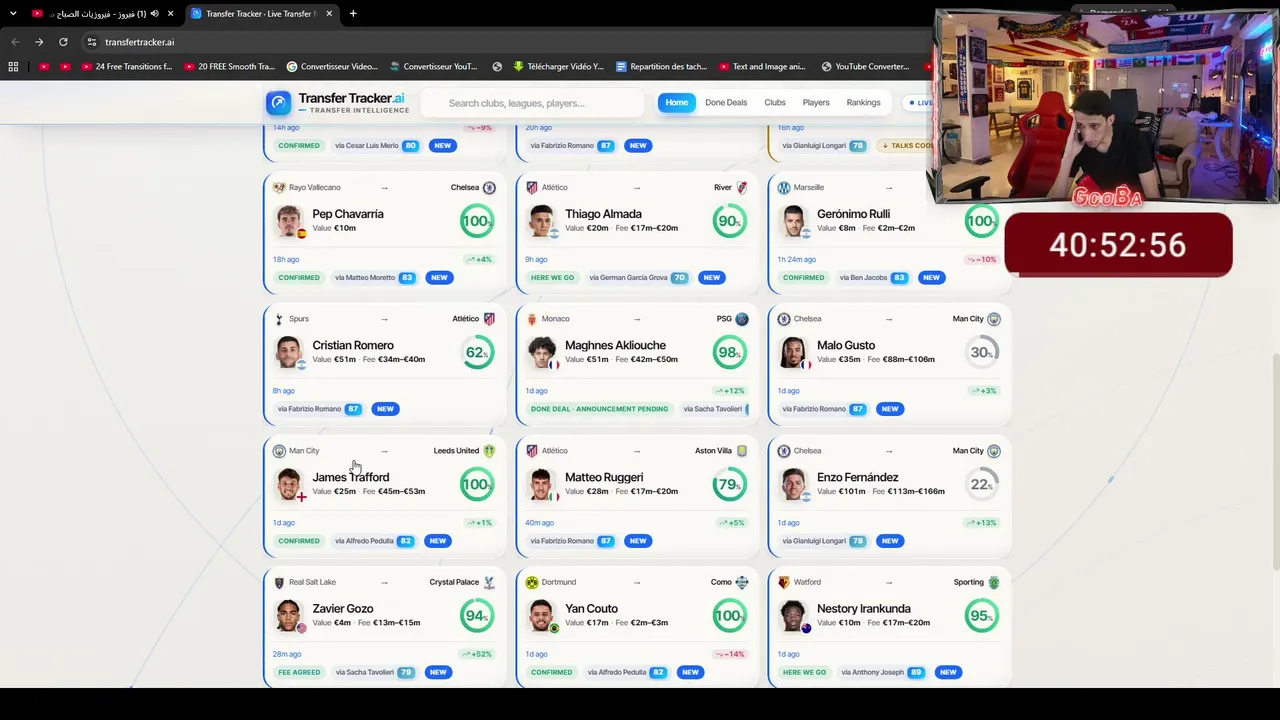Switch to the Transfer Tracker browser tab
Screen dimensions: 1280x720
[262, 14]
